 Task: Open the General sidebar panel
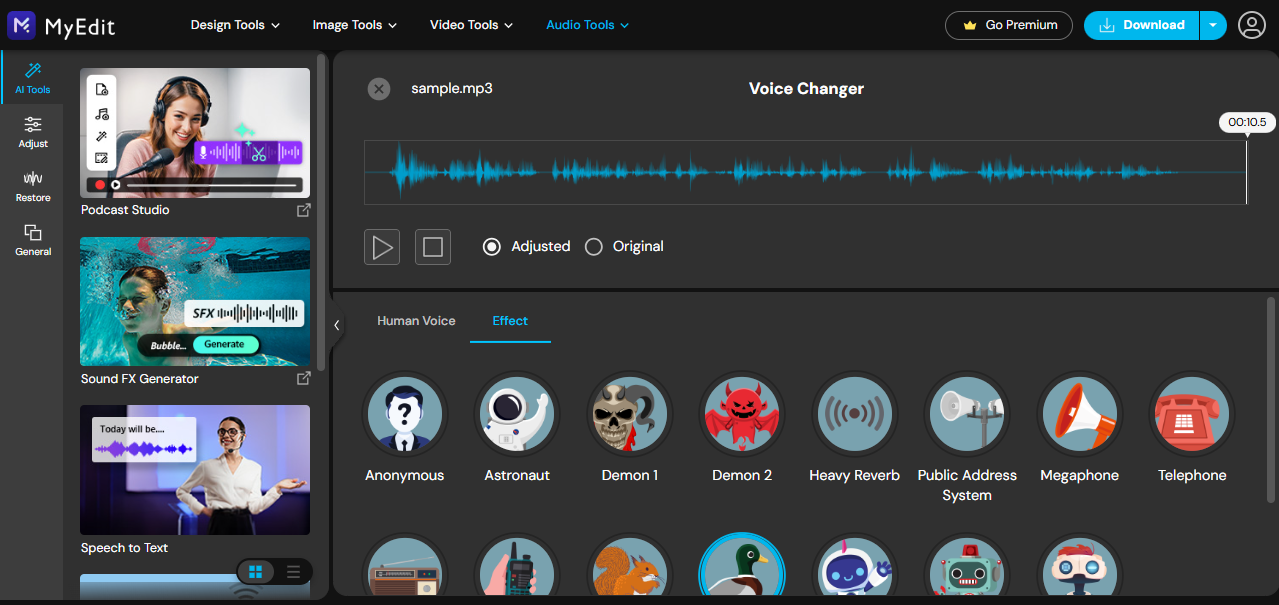click(x=32, y=240)
